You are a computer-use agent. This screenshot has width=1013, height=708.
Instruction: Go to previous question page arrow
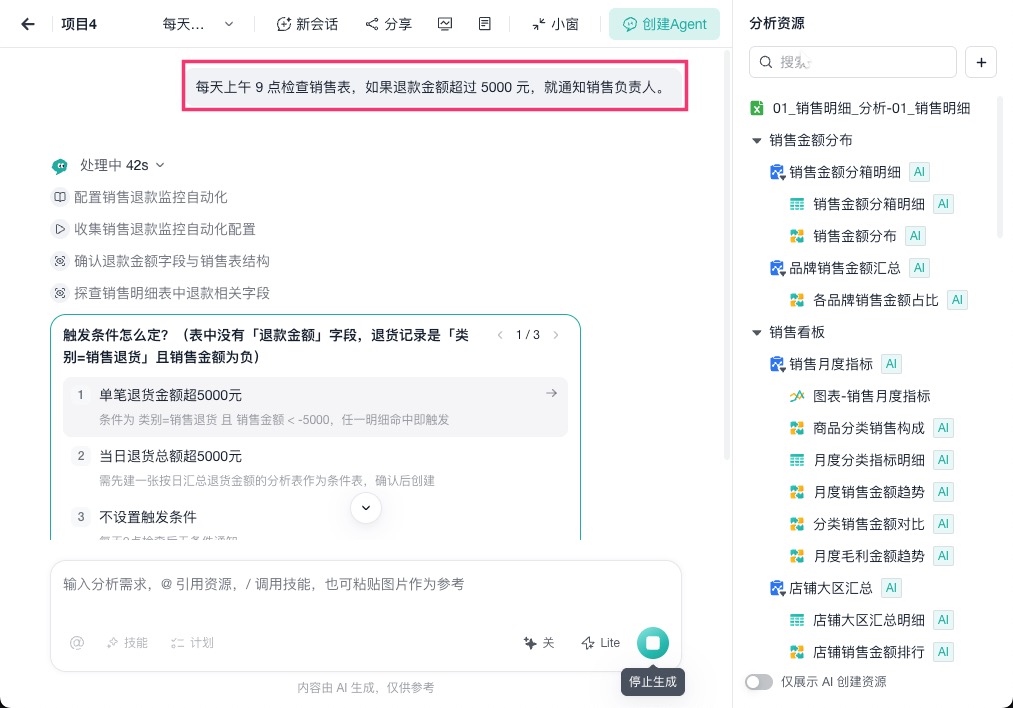tap(499, 335)
